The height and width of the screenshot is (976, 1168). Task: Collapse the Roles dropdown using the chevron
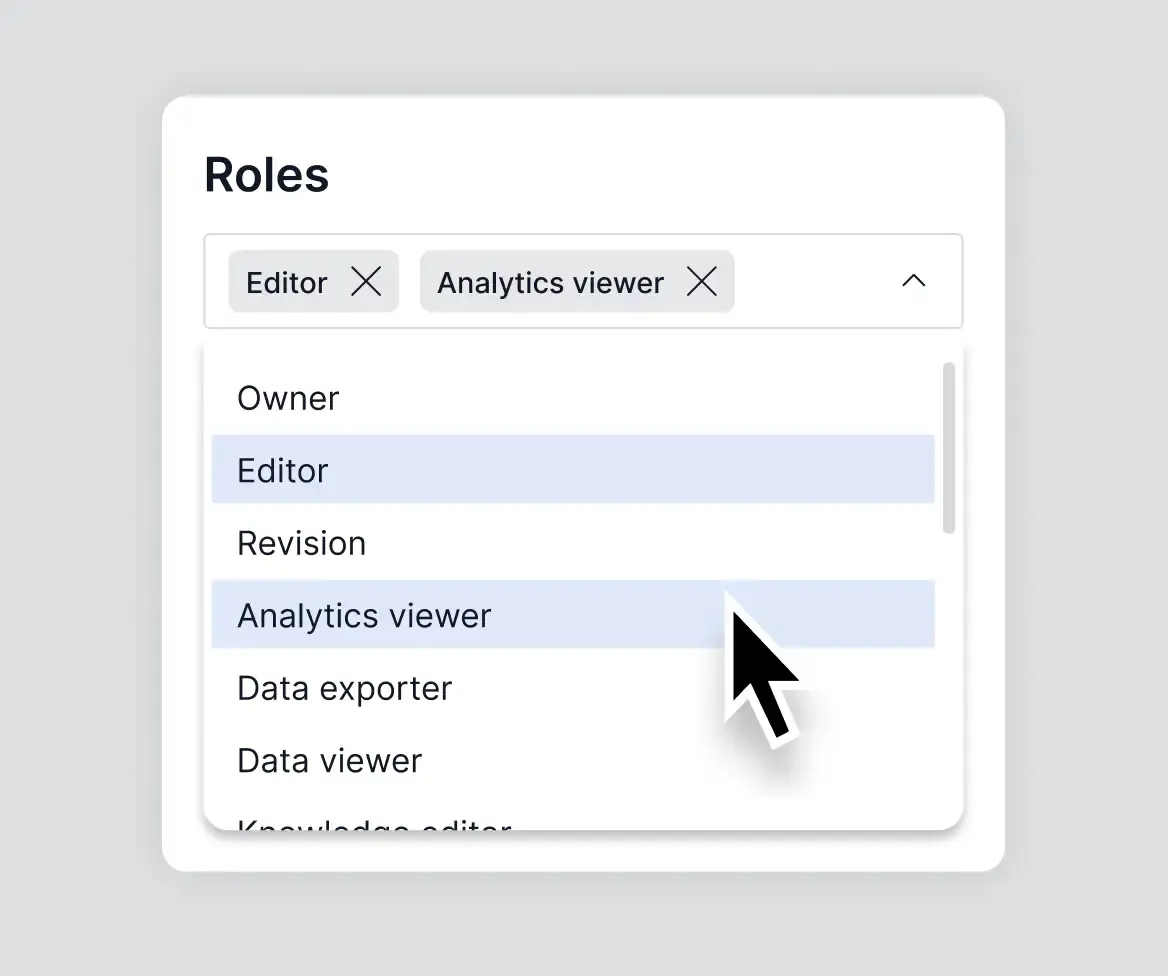coord(913,281)
